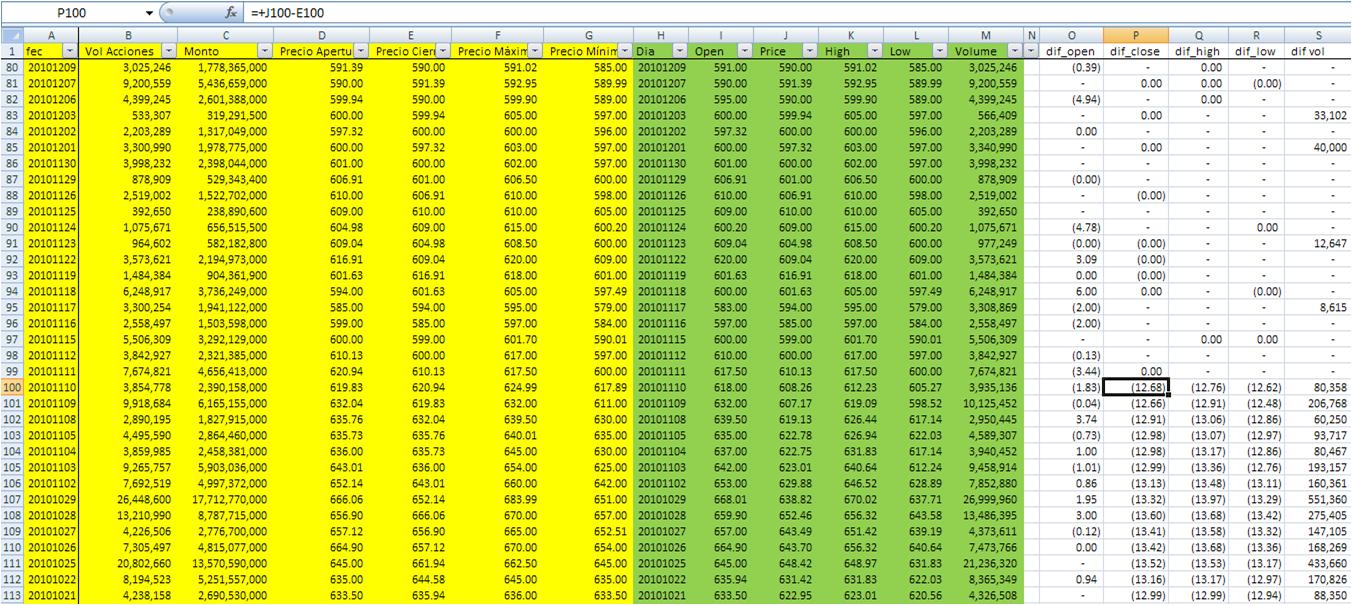Open the filter dropdown on 'fec' header
Image resolution: width=1352 pixels, height=605 pixels.
69,50
